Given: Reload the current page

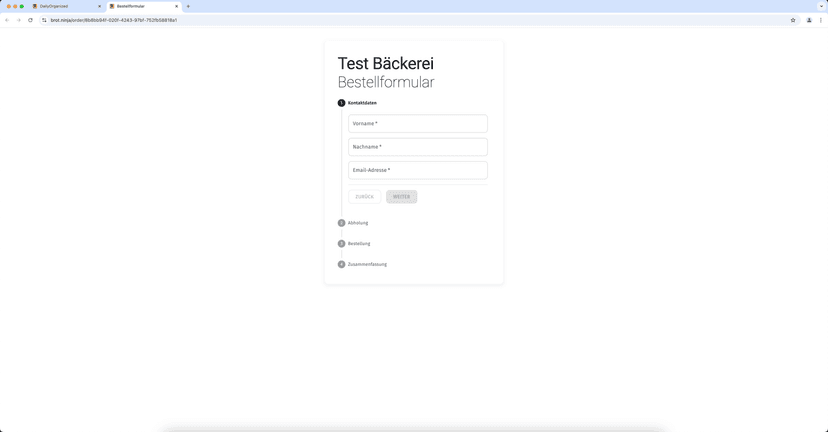Looking at the screenshot, I should (x=30, y=20).
